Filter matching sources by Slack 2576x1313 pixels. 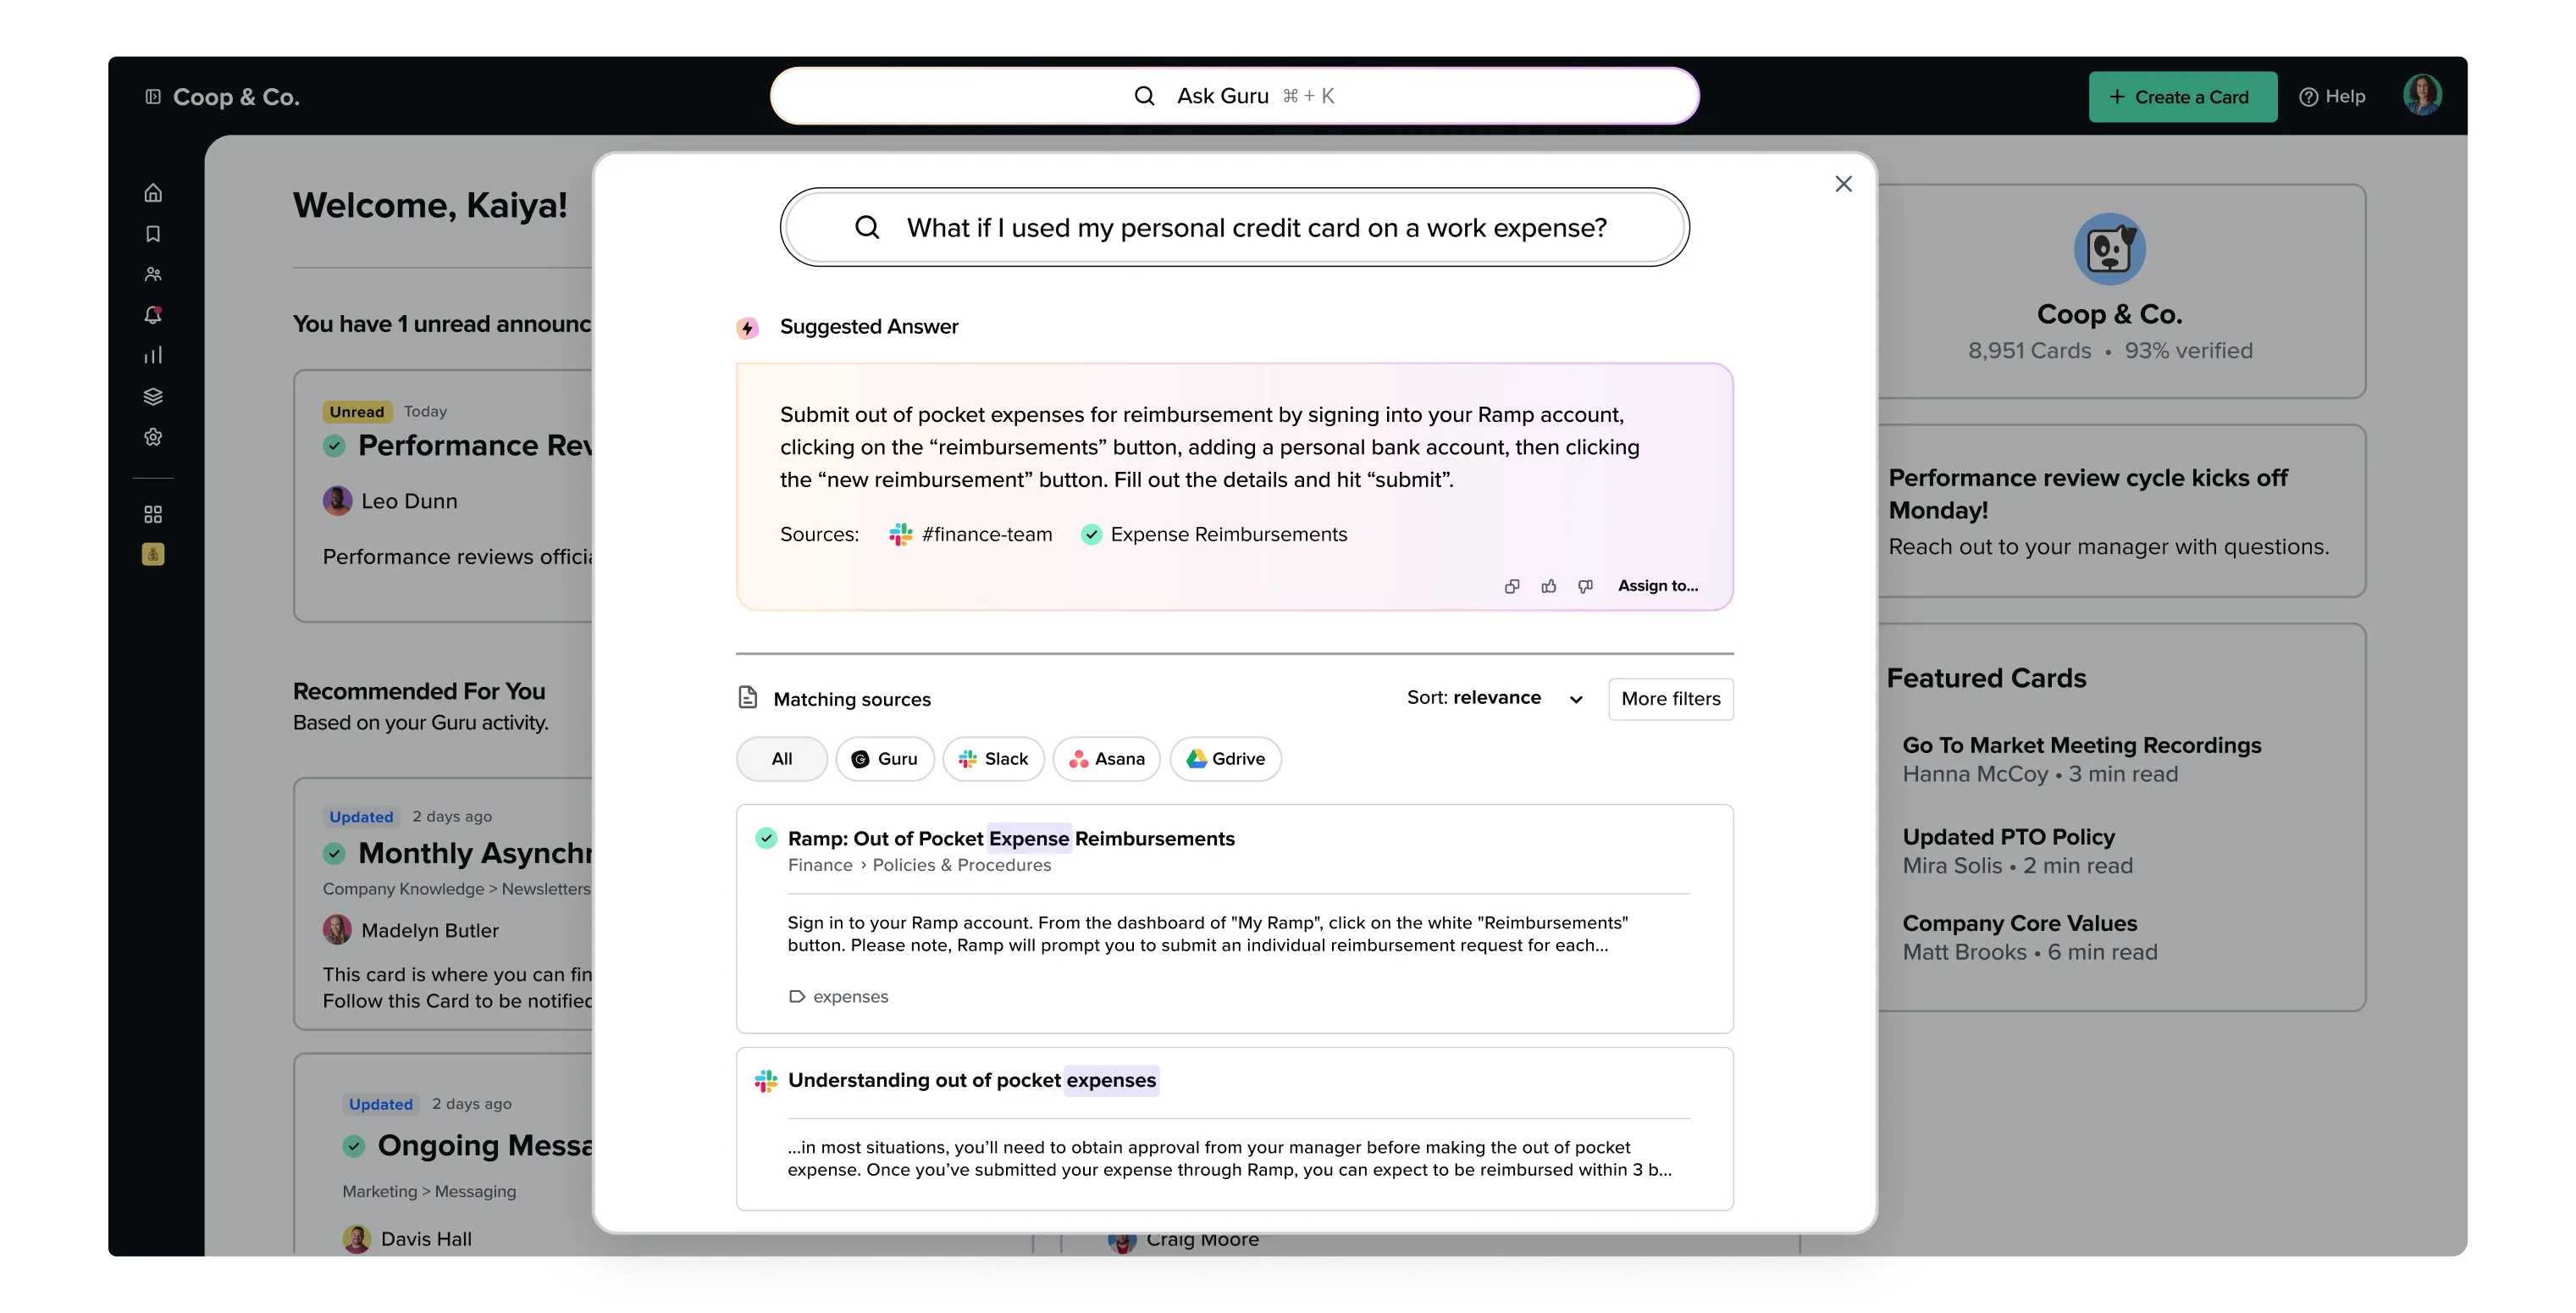tap(993, 759)
